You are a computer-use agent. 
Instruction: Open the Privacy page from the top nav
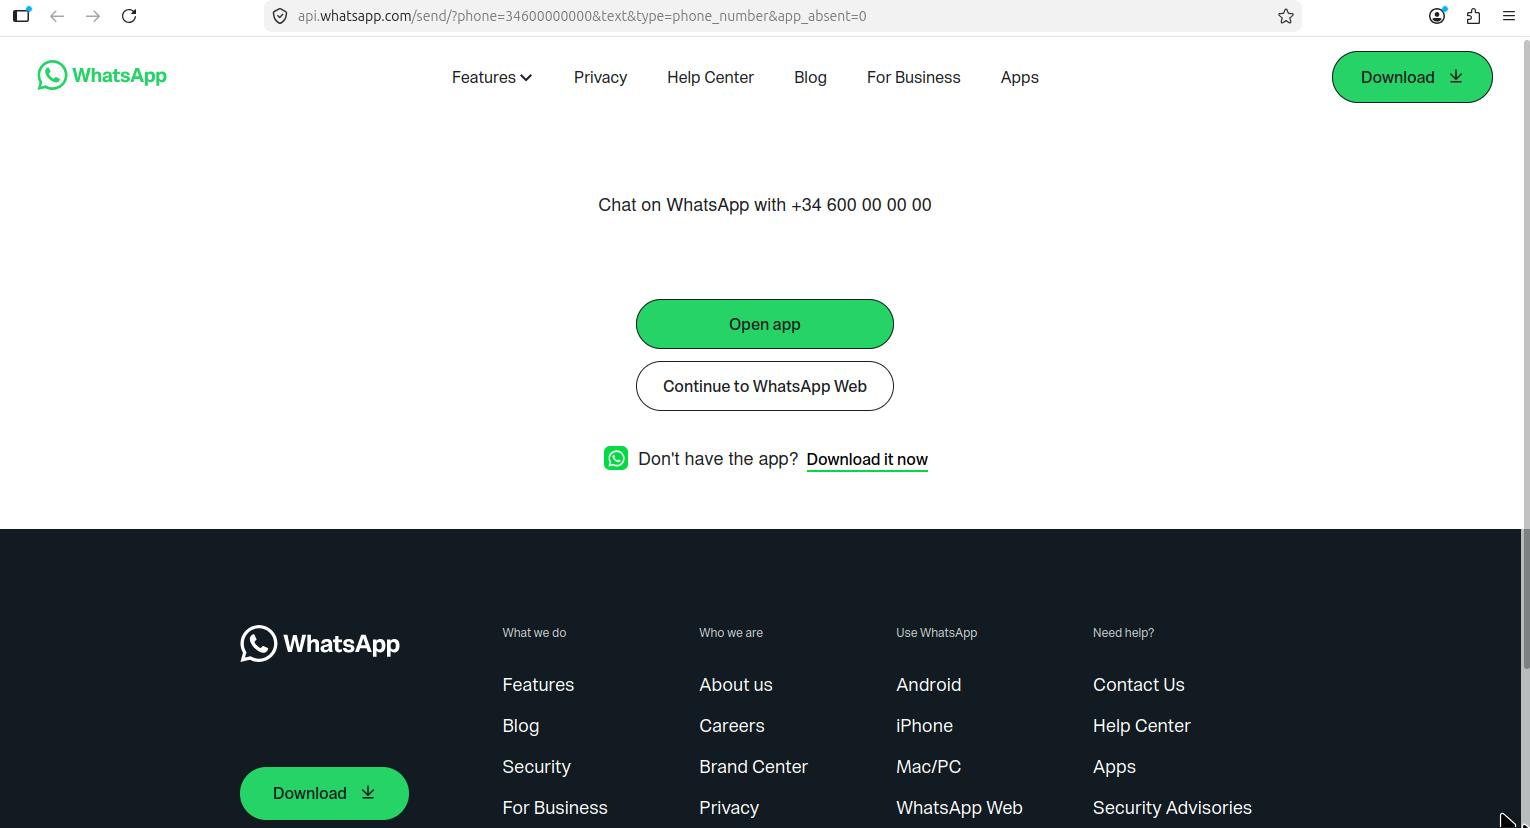[600, 77]
